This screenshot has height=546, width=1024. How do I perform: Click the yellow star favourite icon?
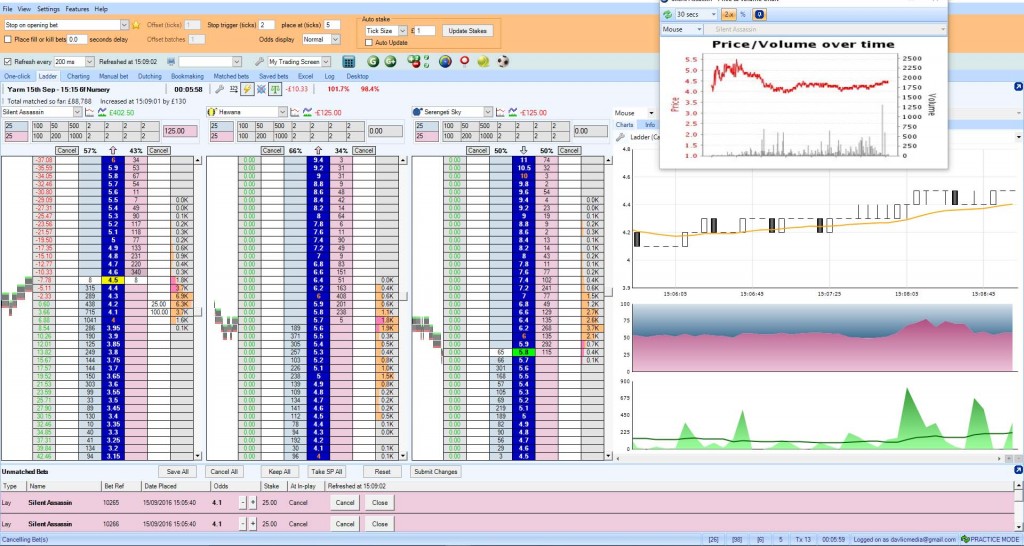click(136, 25)
